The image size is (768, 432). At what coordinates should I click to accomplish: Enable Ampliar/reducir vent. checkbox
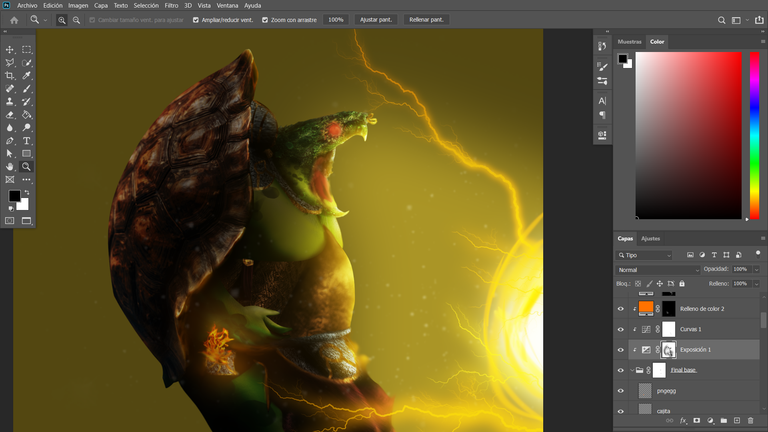tap(196, 20)
